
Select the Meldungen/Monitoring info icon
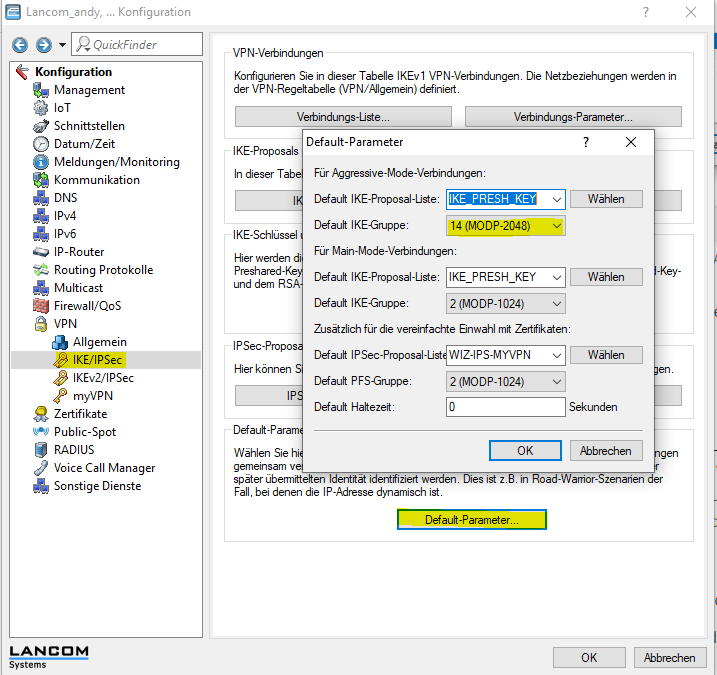coord(41,162)
